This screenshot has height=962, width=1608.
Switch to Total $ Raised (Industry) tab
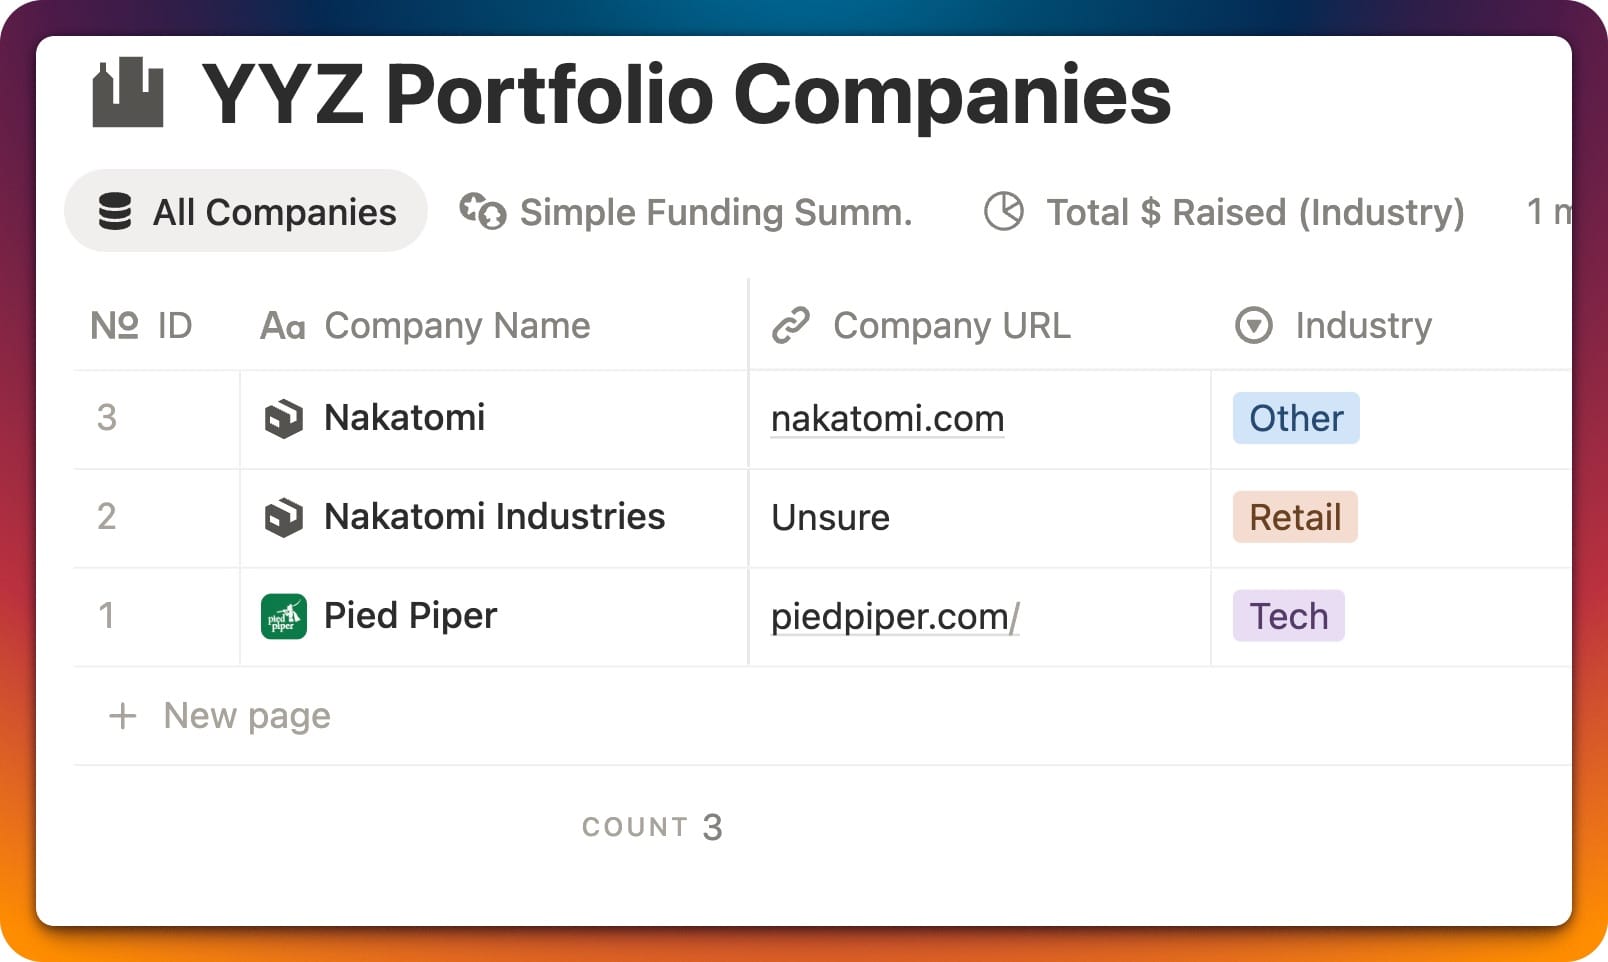pos(1254,212)
